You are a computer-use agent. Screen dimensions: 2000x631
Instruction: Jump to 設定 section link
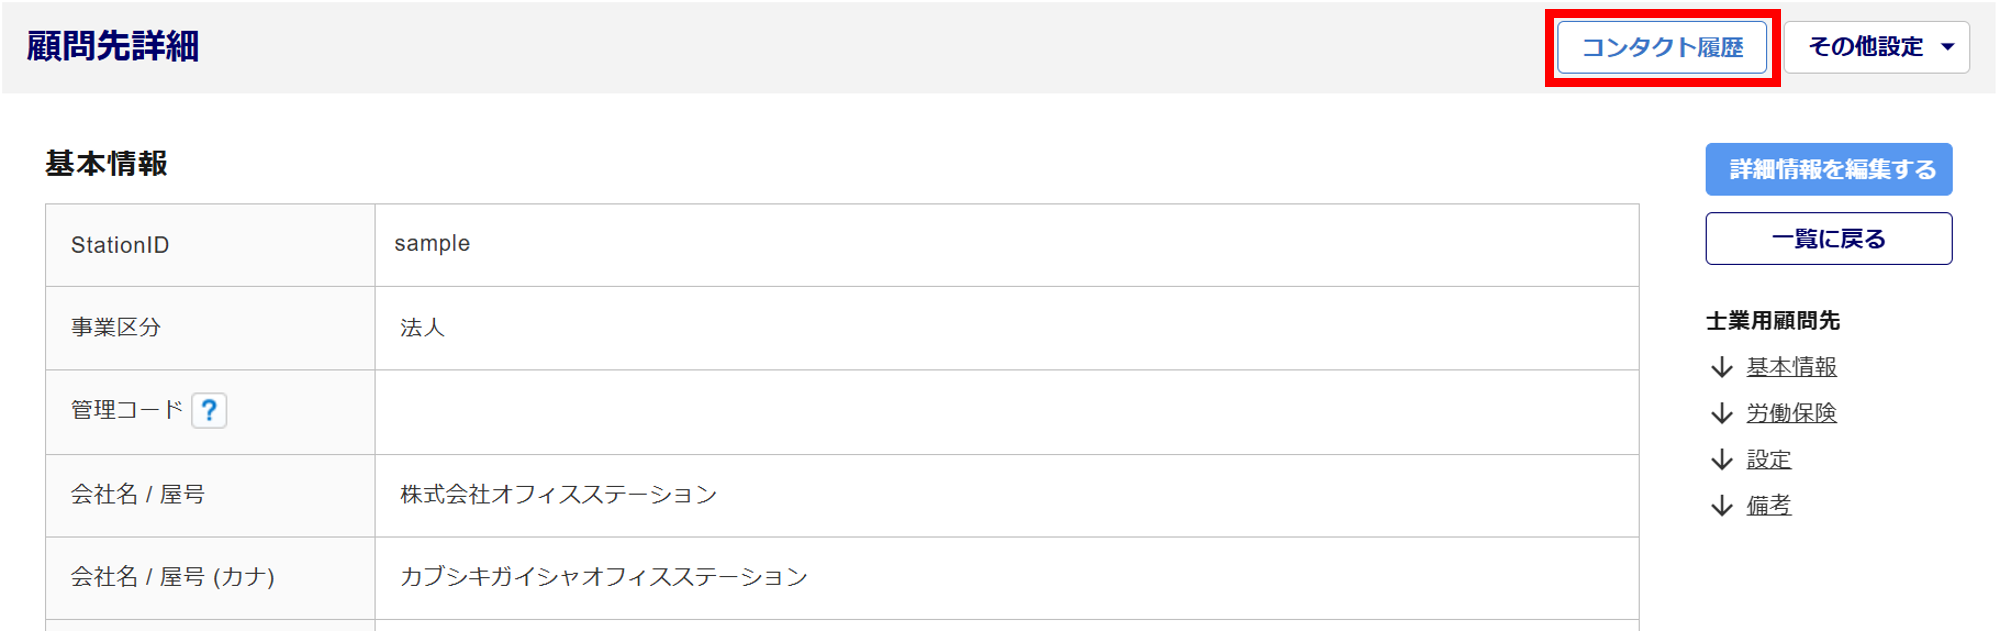point(1768,460)
